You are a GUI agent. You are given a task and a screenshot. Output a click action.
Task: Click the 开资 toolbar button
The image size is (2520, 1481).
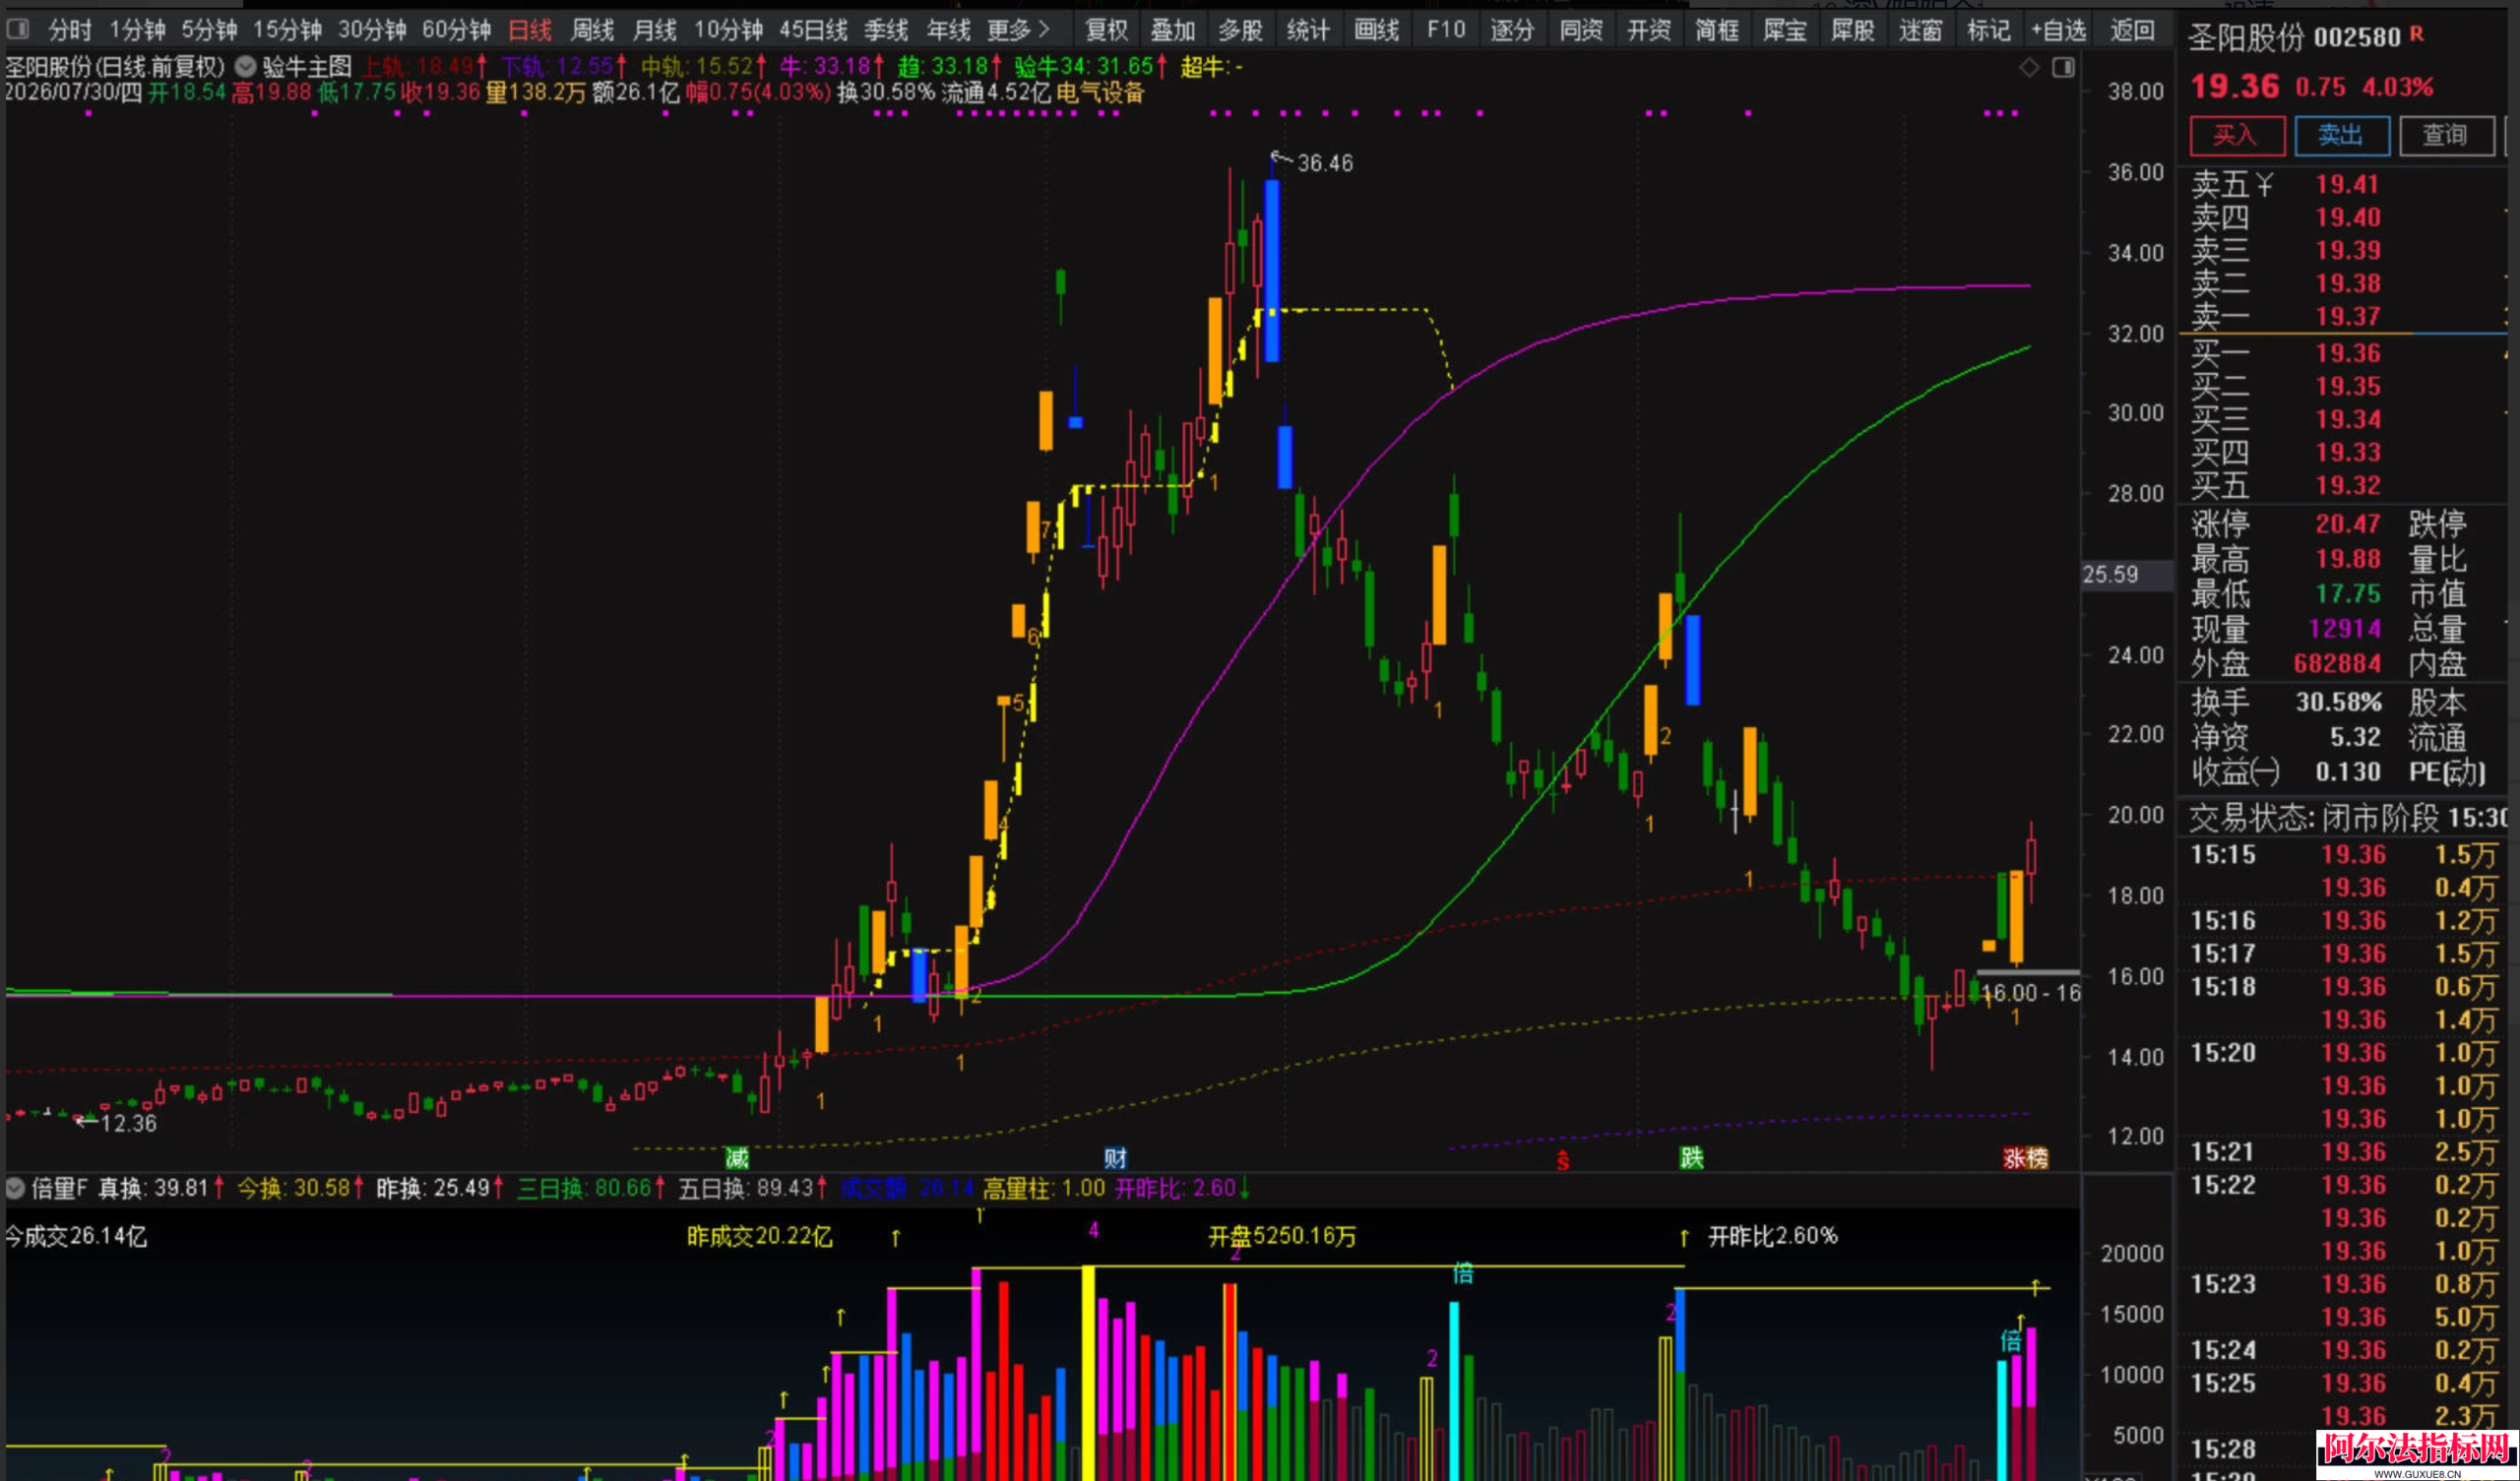pyautogui.click(x=1649, y=30)
